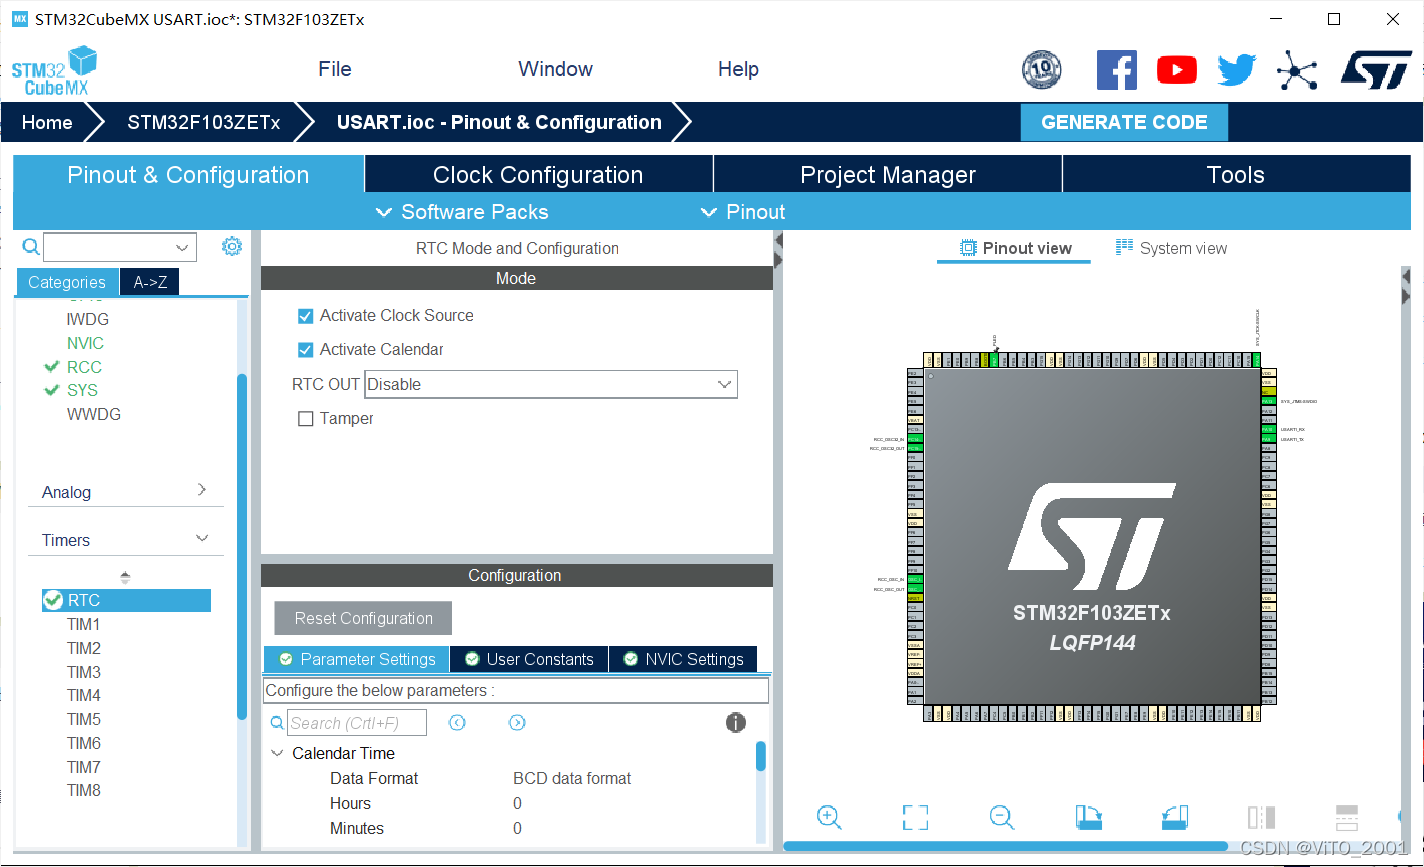Click the pinout horizontal scrollbar
The width and height of the screenshot is (1424, 867).
point(1005,846)
